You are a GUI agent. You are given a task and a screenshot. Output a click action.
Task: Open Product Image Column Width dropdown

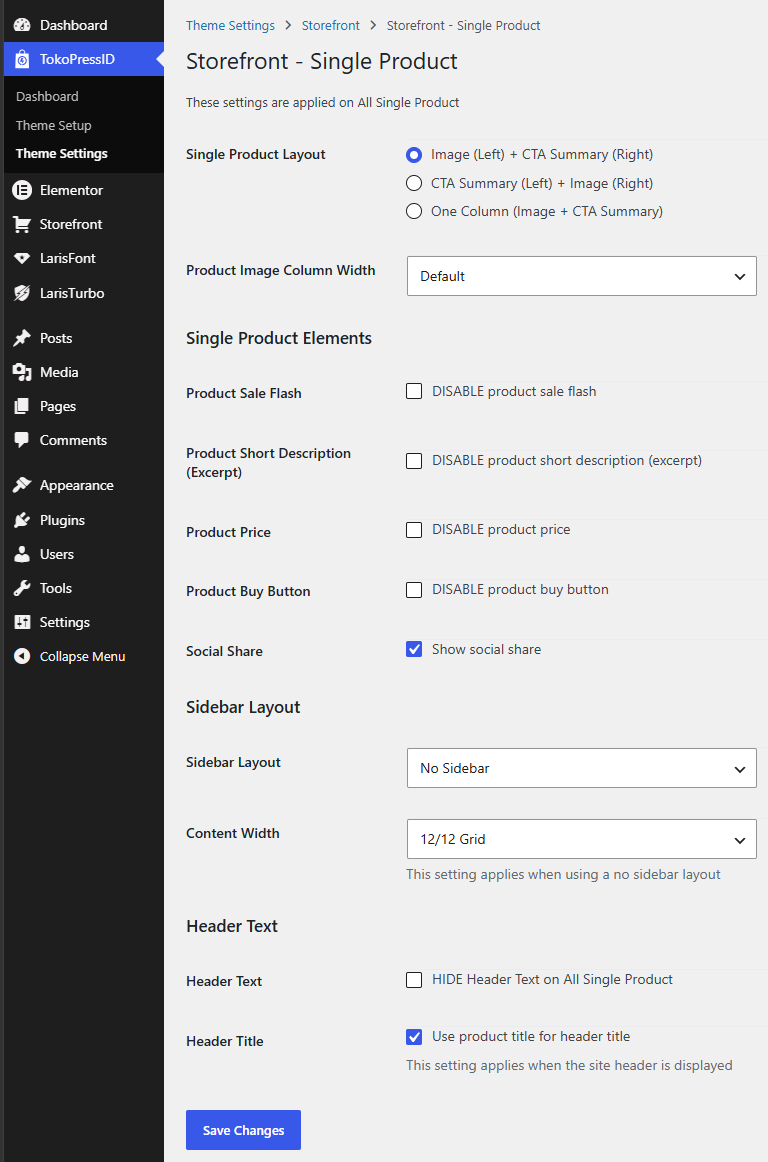point(581,276)
